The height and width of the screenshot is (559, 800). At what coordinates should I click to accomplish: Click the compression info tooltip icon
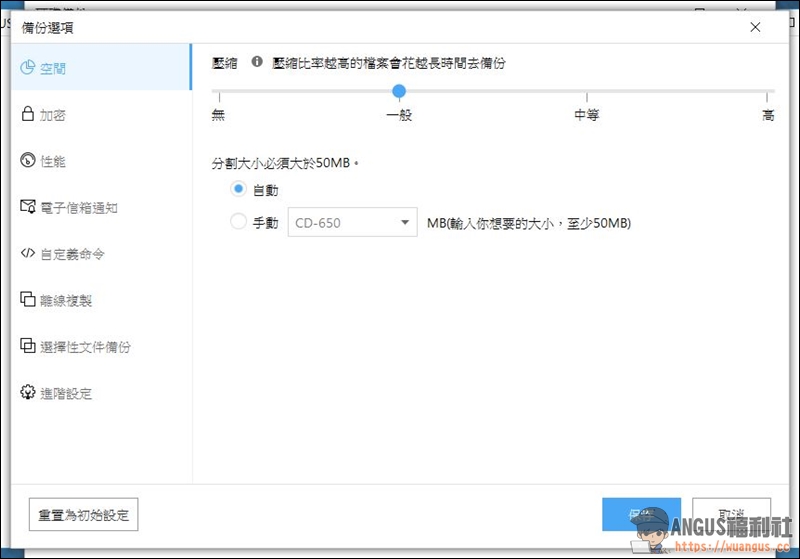257,62
